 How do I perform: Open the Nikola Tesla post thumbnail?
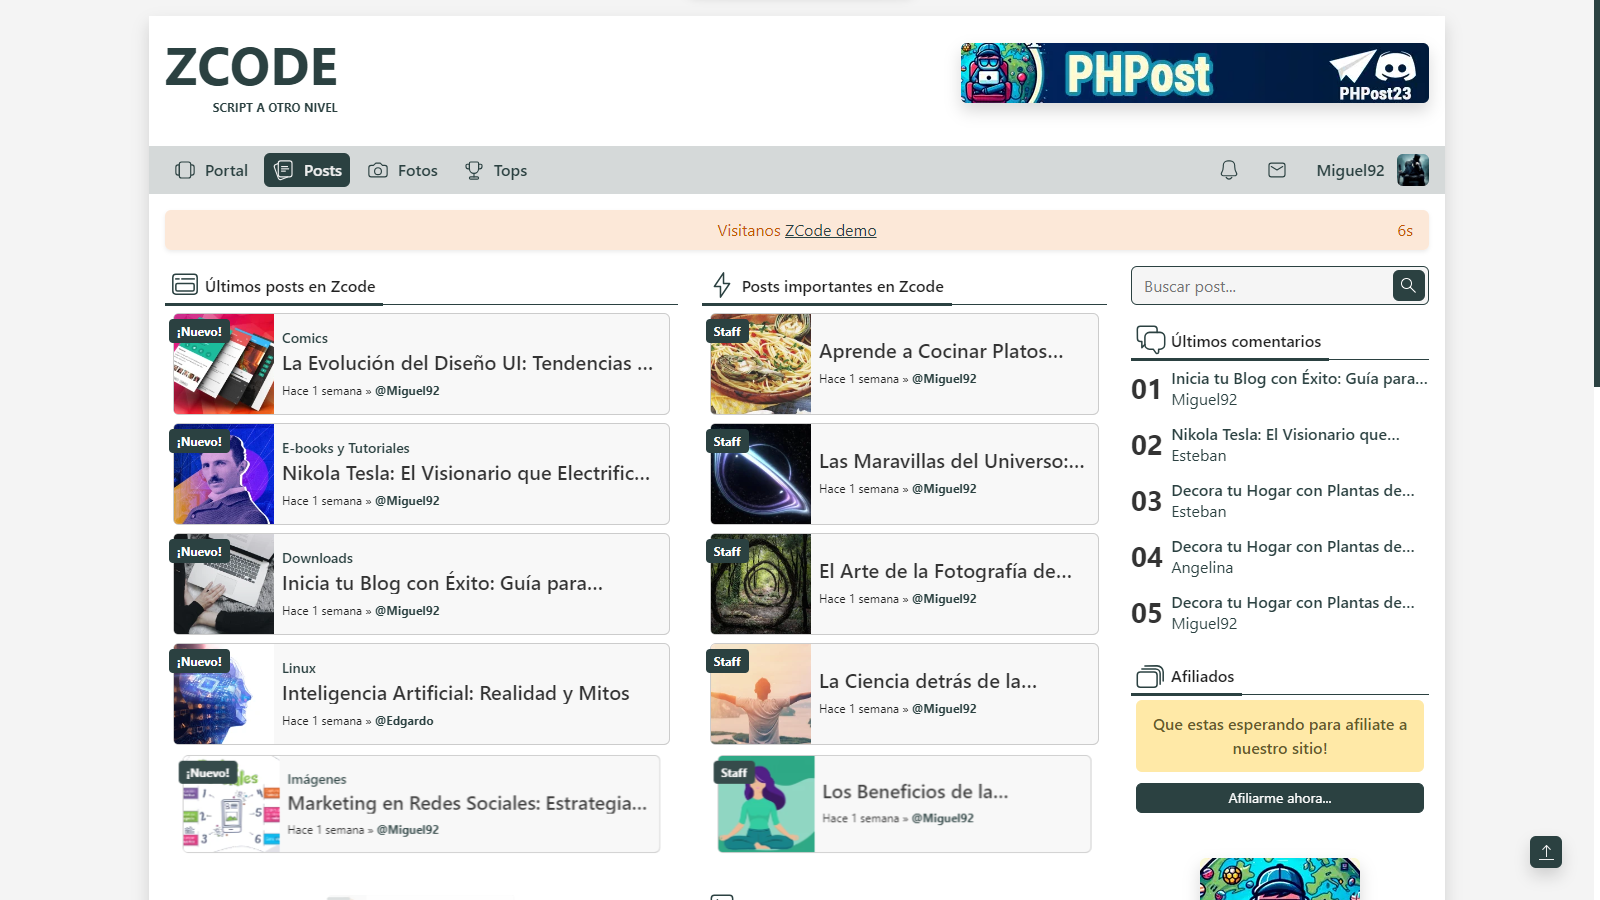(222, 474)
